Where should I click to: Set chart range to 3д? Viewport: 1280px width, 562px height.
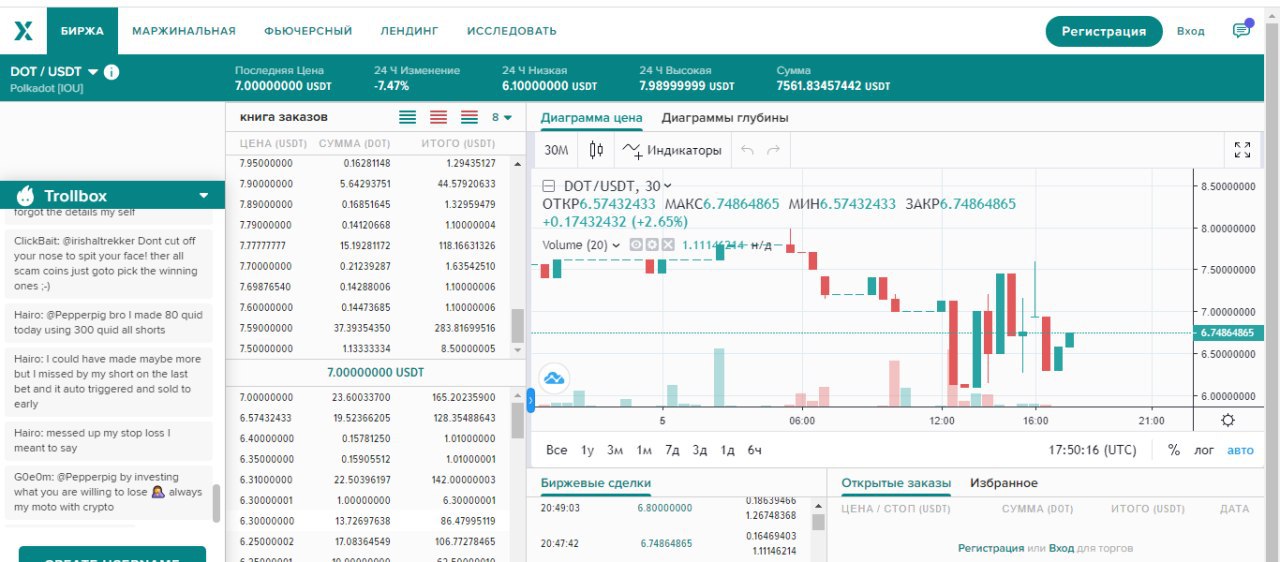[700, 450]
